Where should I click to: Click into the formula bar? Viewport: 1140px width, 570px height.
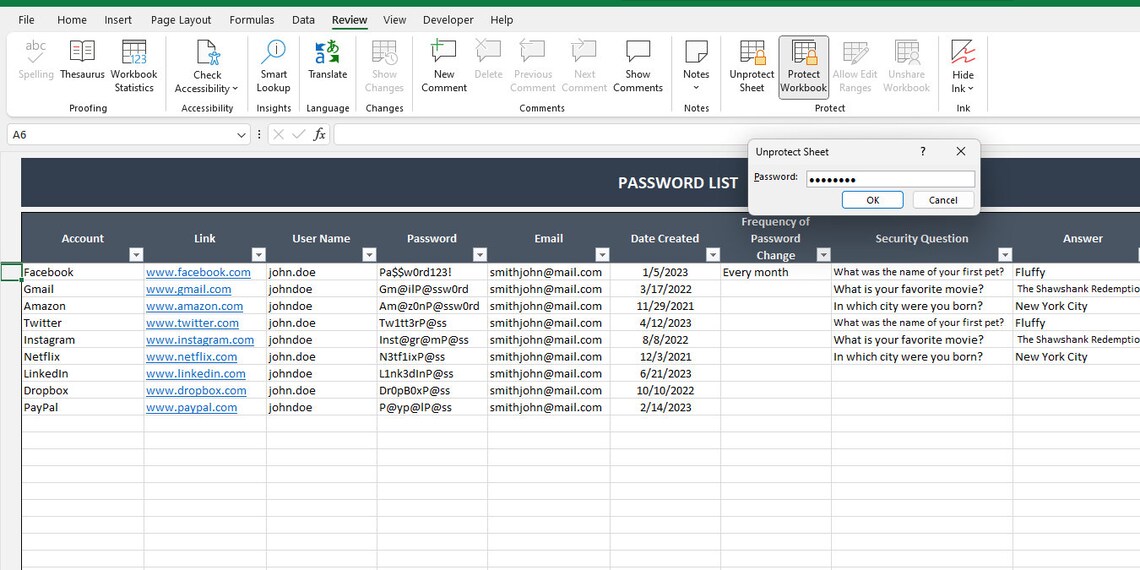[x=736, y=135]
